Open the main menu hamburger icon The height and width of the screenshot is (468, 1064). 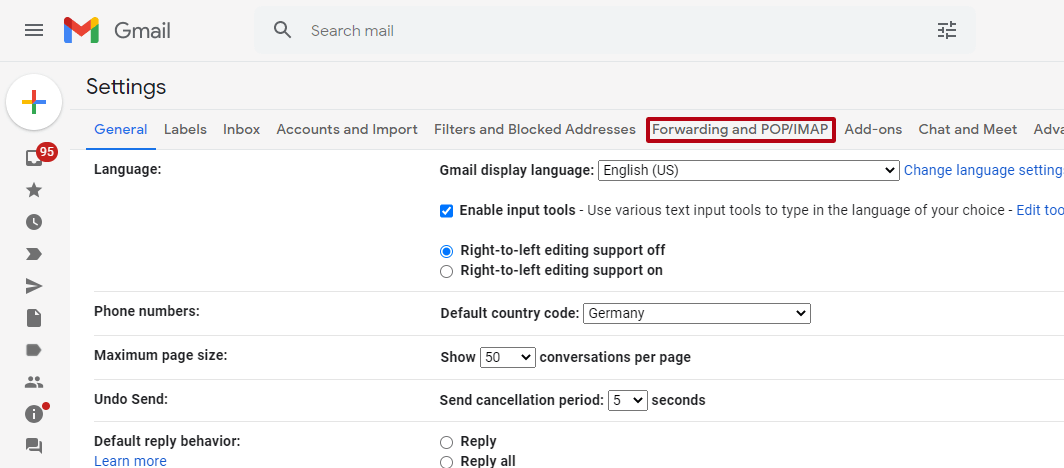[34, 30]
